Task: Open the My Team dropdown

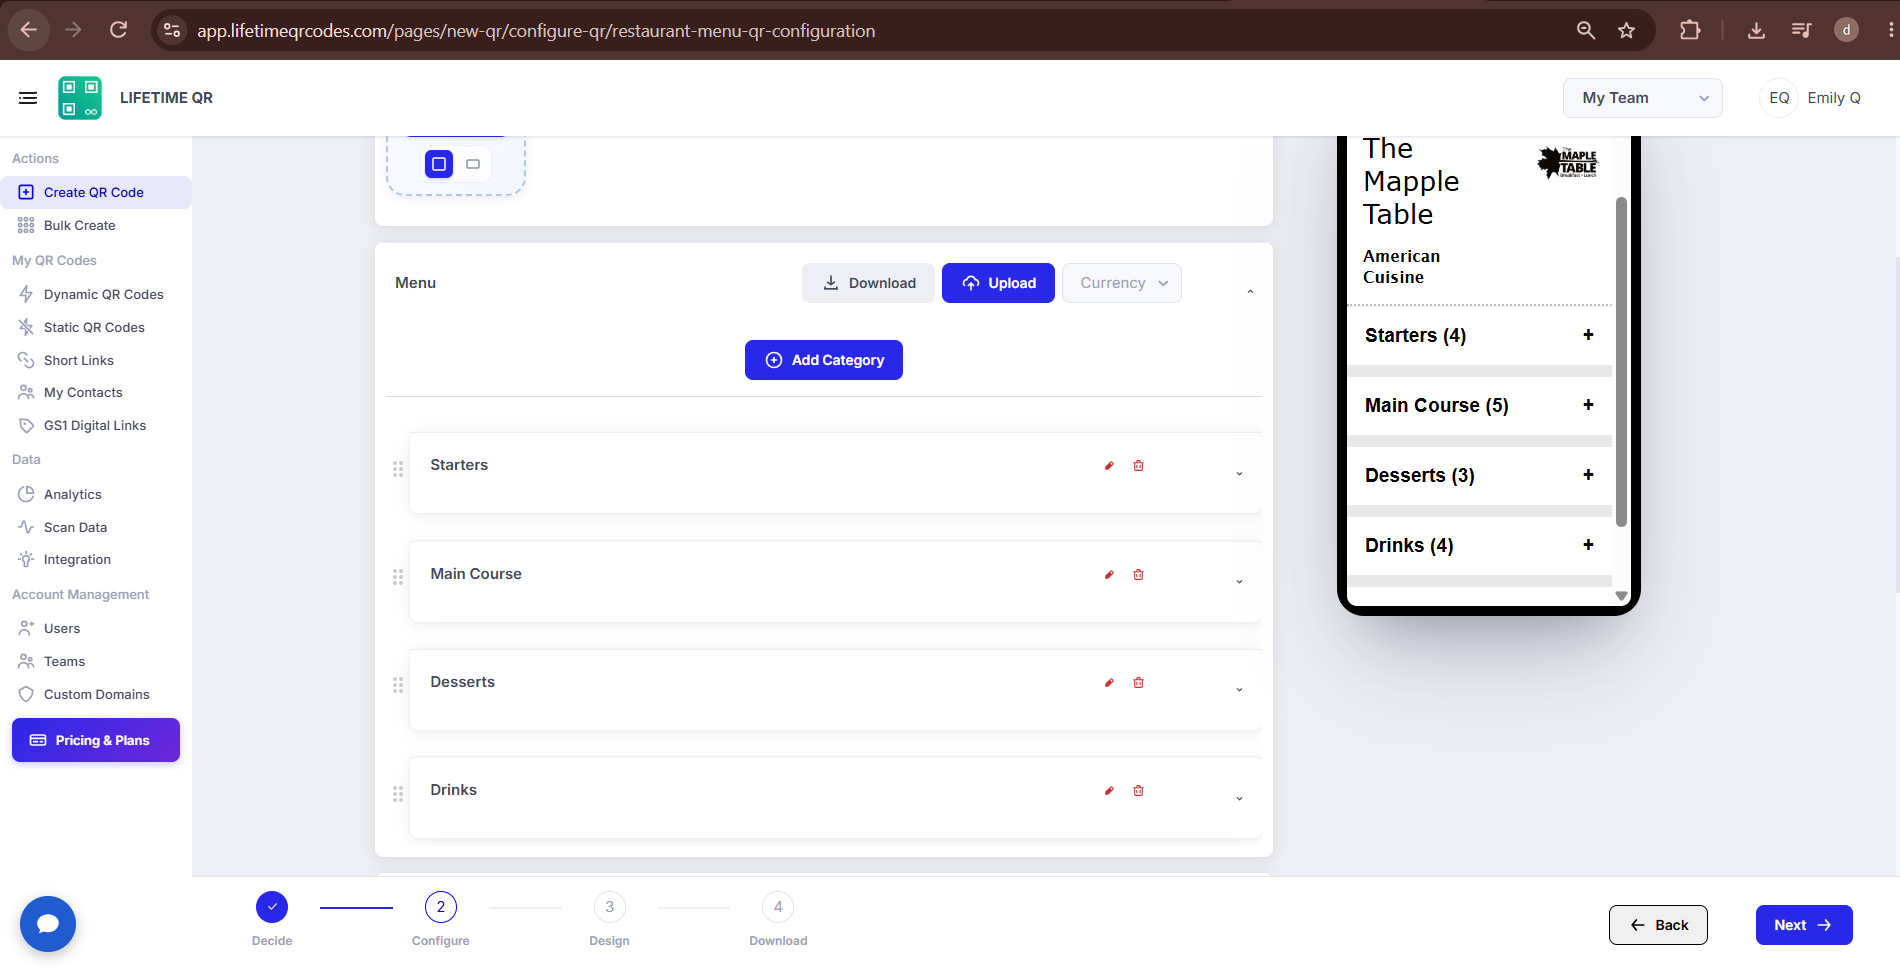Action: (x=1642, y=98)
